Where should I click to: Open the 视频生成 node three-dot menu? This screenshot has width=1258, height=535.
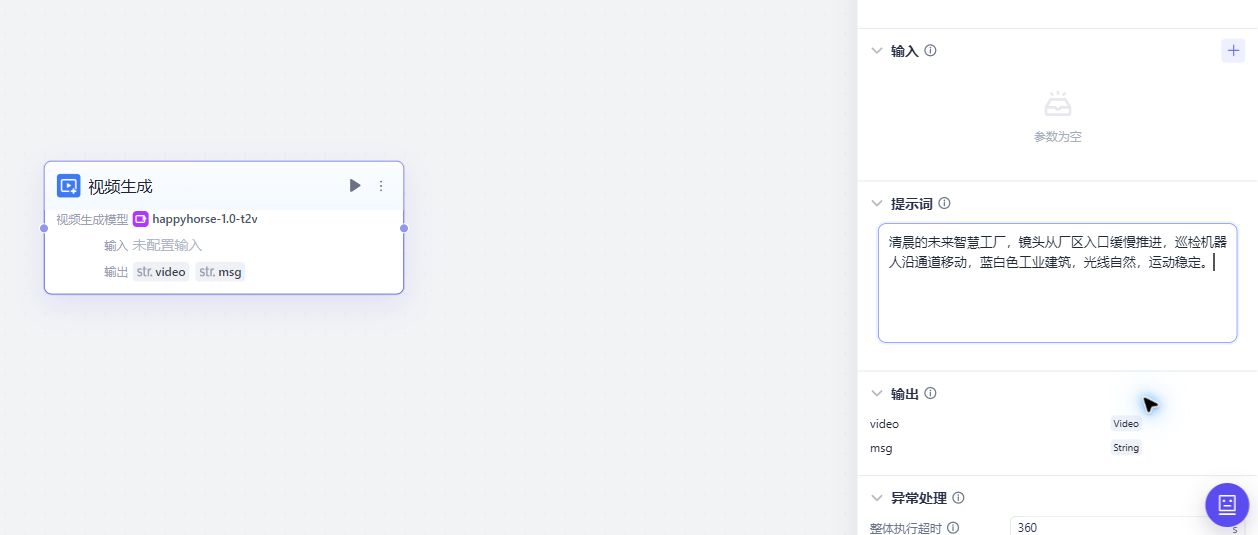click(x=381, y=185)
